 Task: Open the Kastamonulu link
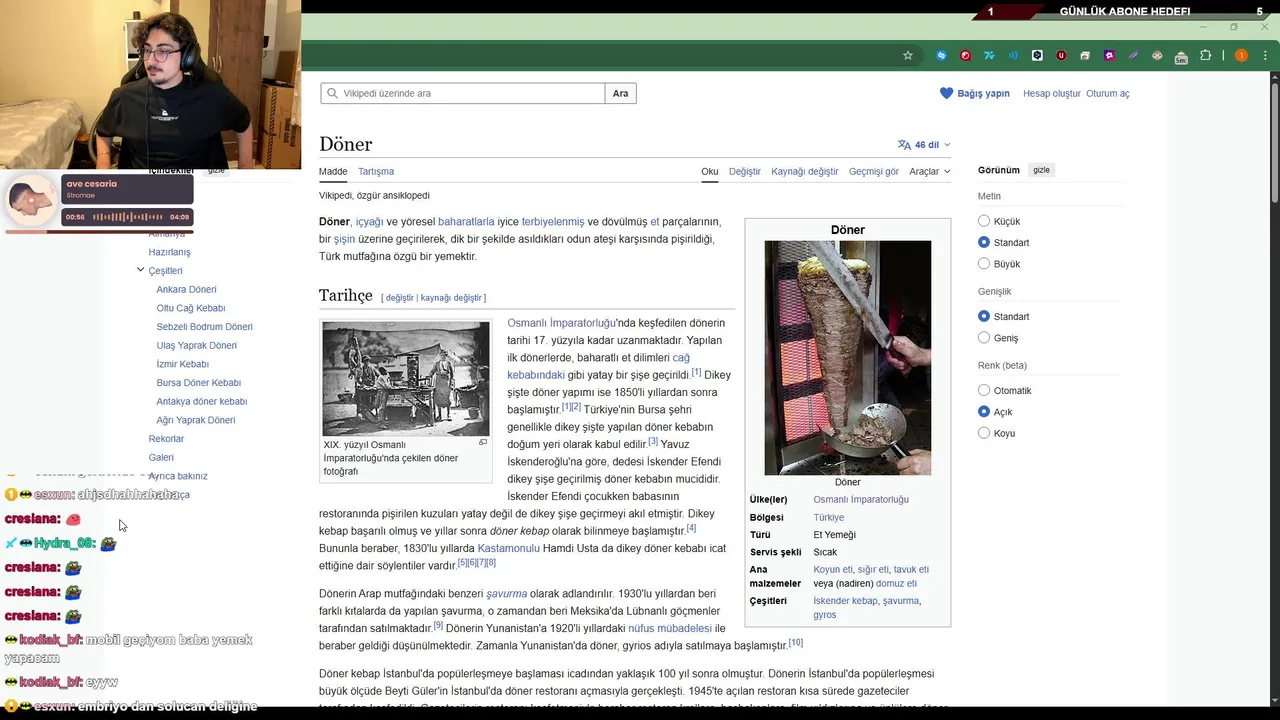click(x=508, y=548)
